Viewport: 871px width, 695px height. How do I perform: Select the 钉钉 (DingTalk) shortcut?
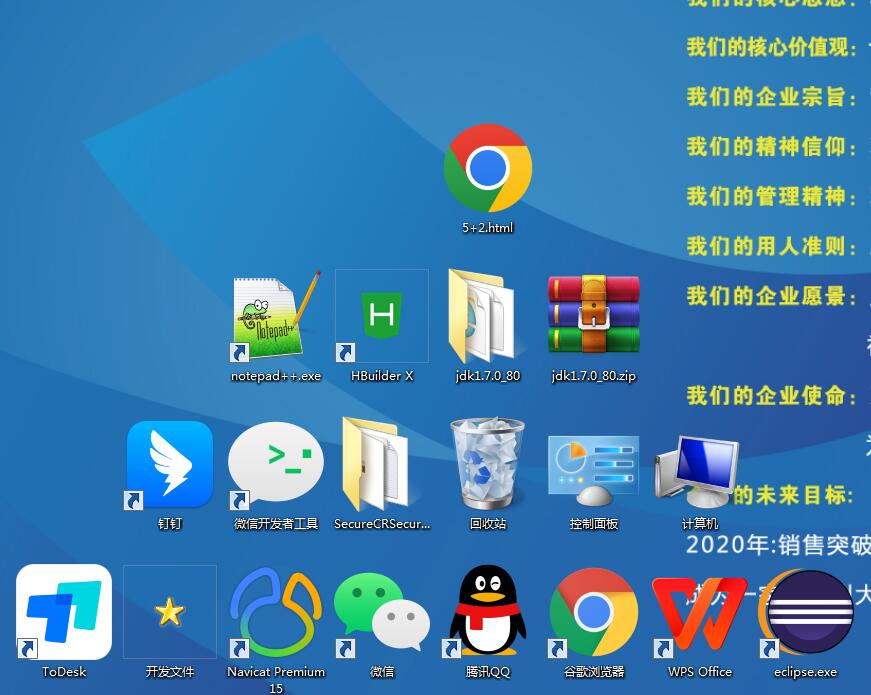tap(170, 464)
